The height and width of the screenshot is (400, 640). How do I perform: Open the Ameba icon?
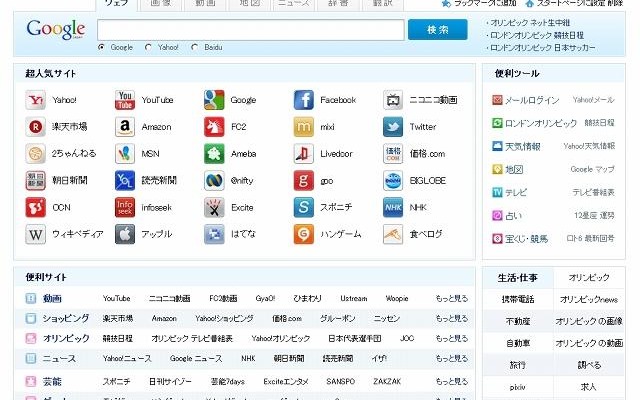pyautogui.click(x=214, y=154)
